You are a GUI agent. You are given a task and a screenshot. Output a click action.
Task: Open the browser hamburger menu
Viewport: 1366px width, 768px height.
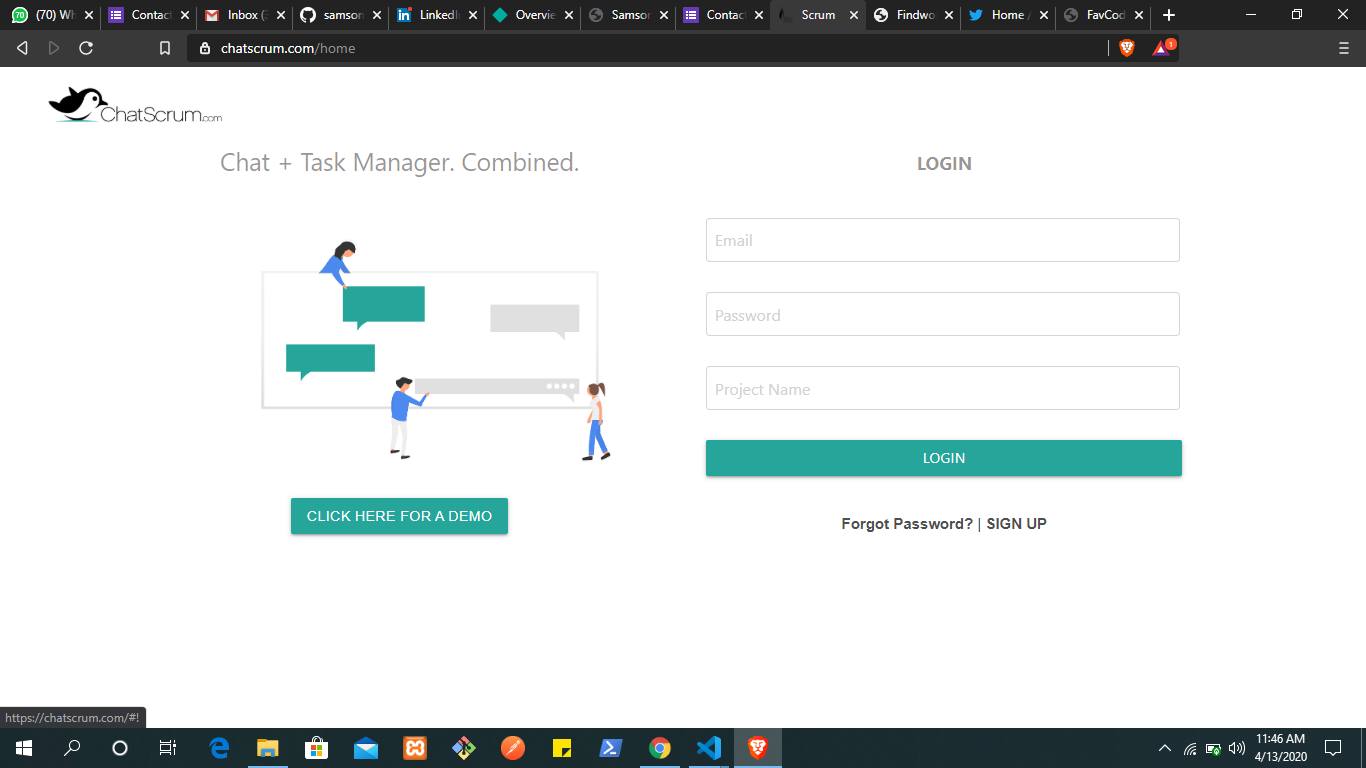[1343, 48]
